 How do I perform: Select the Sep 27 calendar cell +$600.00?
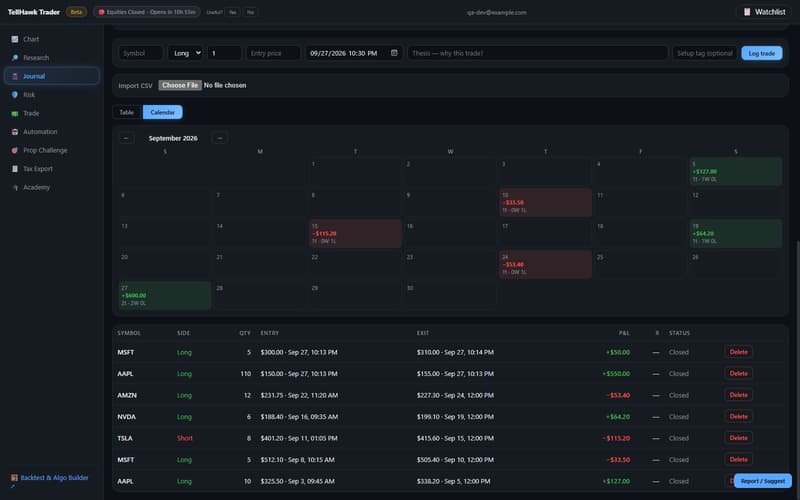click(x=165, y=296)
